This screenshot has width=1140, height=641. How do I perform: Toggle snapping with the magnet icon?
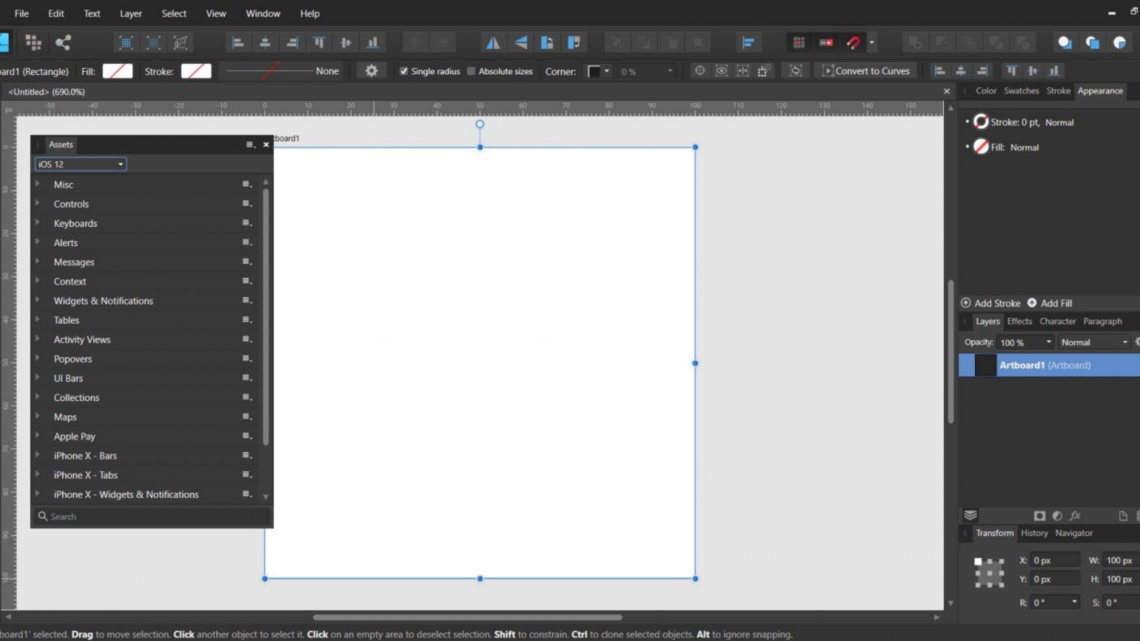[853, 42]
